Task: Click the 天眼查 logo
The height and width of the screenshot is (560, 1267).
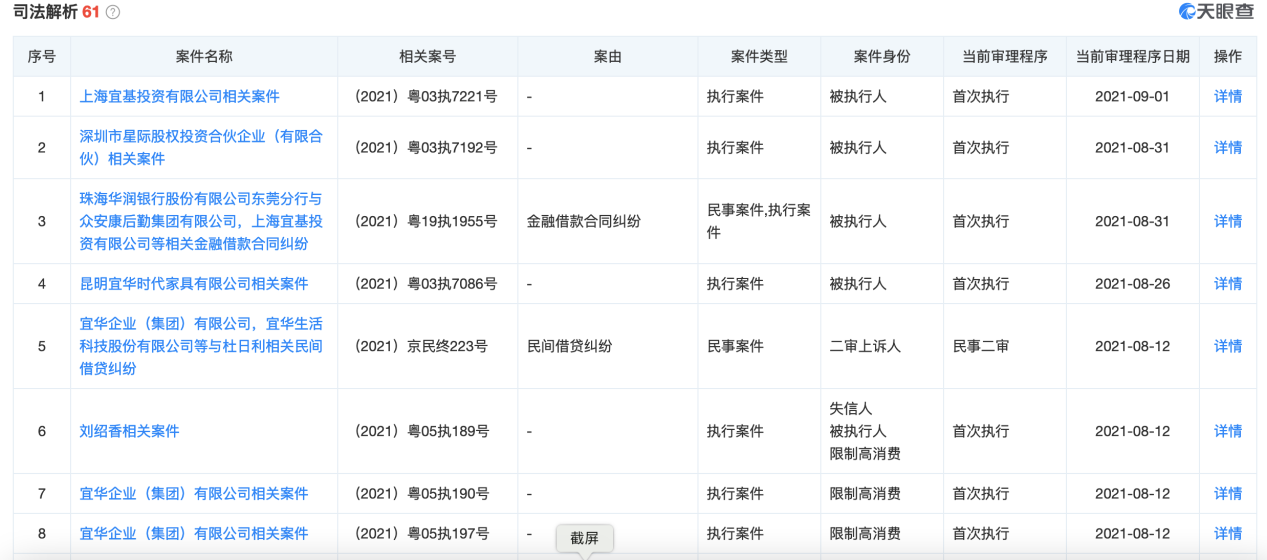Action: 1216,12
